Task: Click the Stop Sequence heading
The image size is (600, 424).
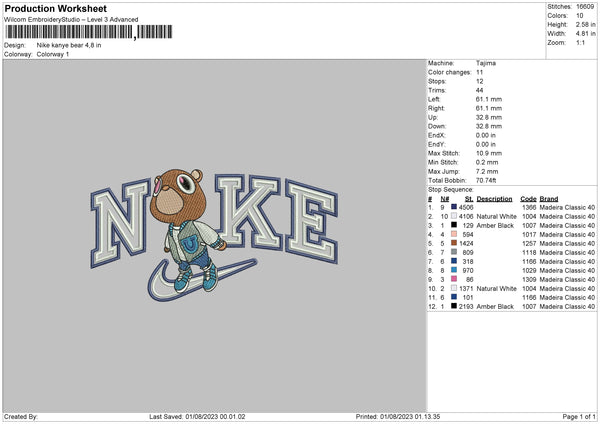Action: 451,190
